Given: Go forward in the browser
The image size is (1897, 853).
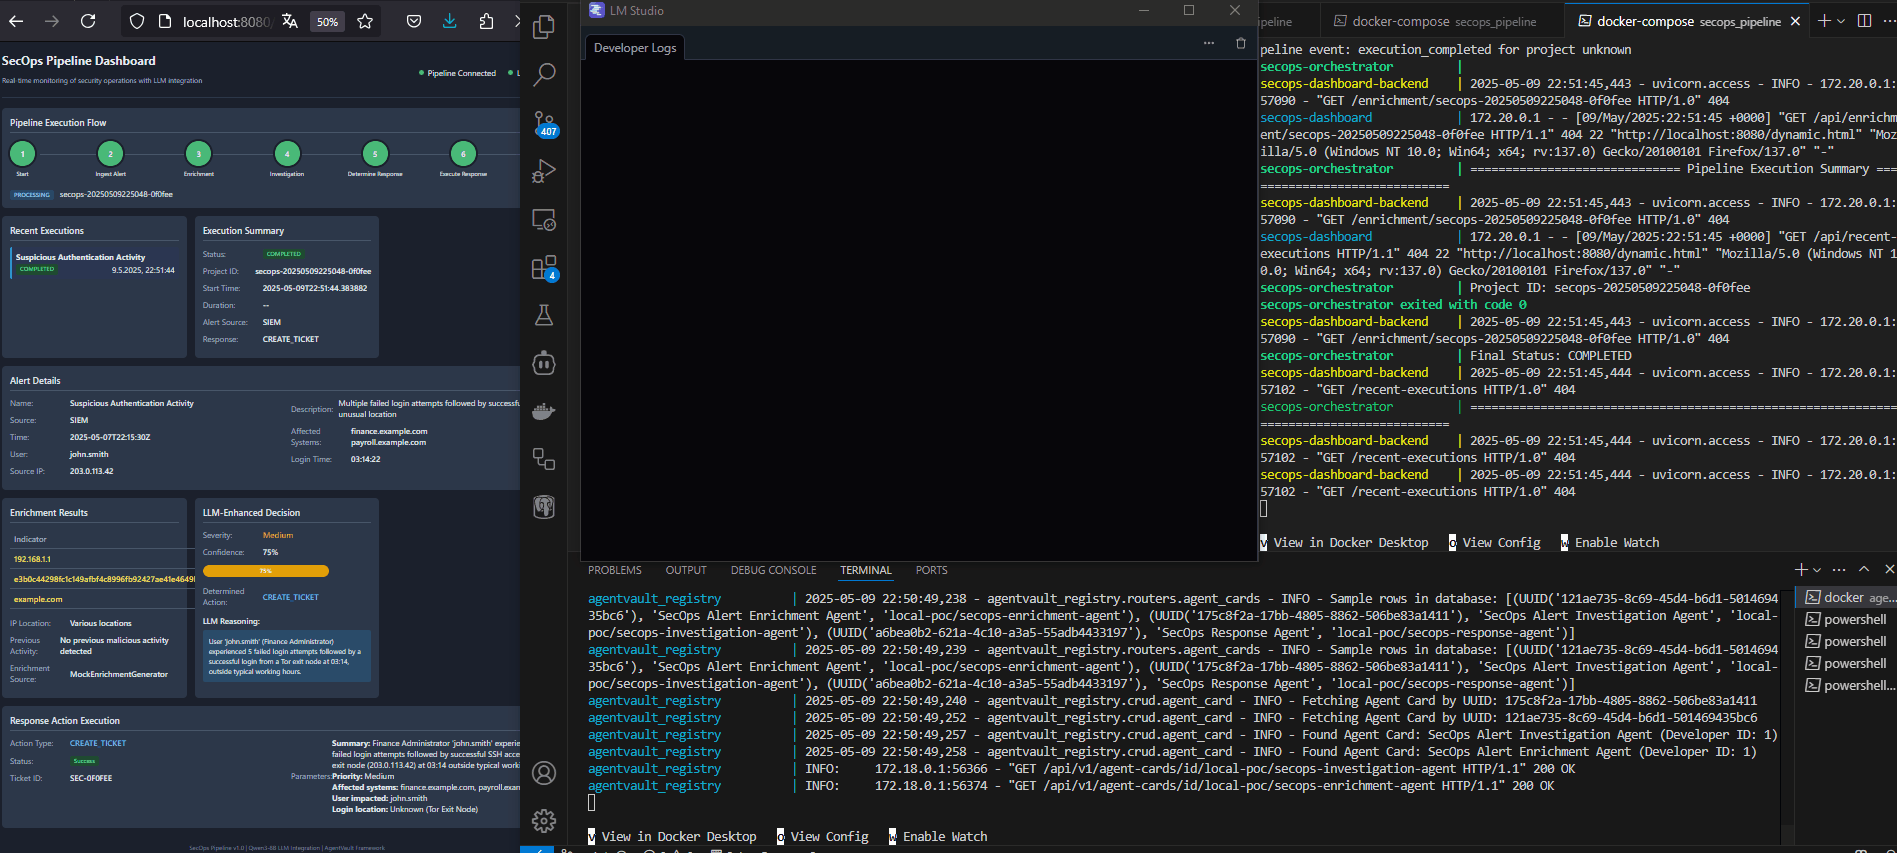Looking at the screenshot, I should (52, 21).
